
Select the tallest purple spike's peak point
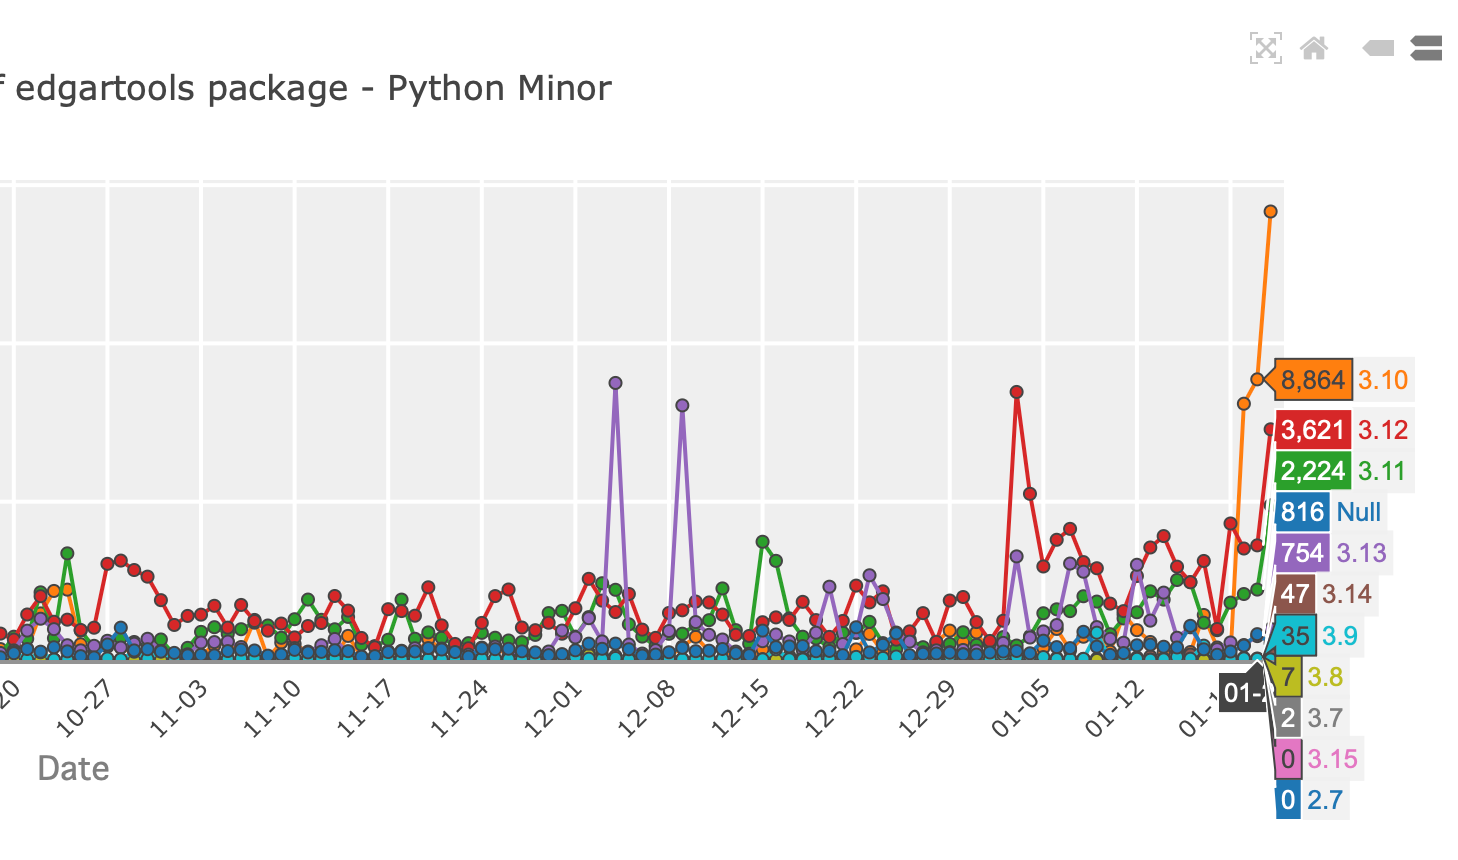[615, 383]
